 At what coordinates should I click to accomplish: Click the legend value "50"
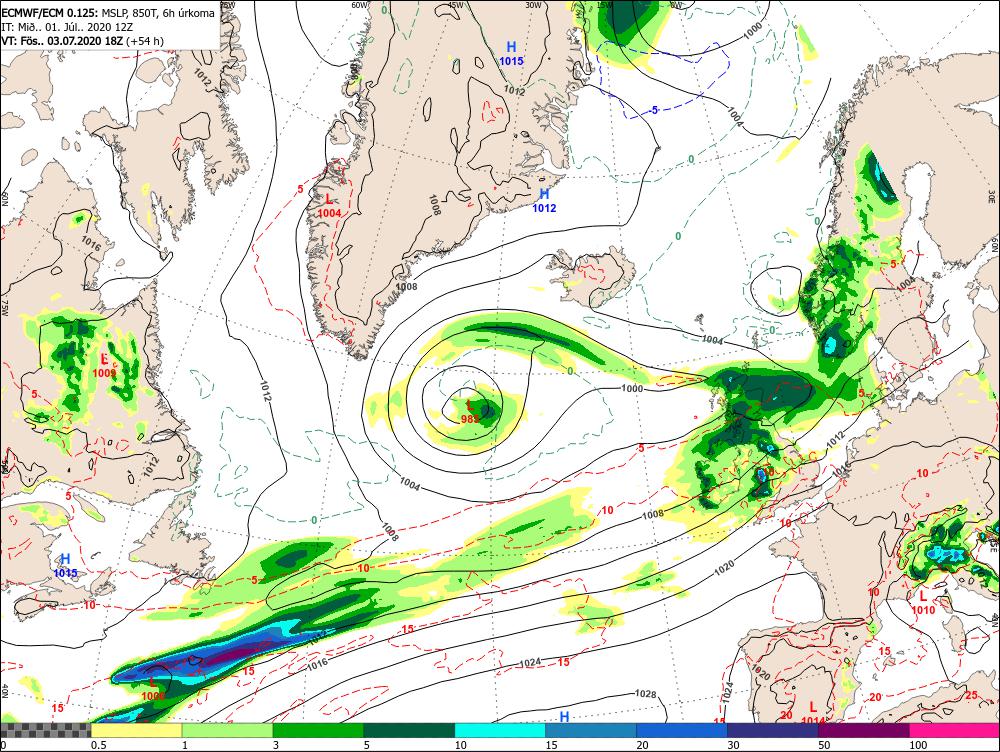824,745
